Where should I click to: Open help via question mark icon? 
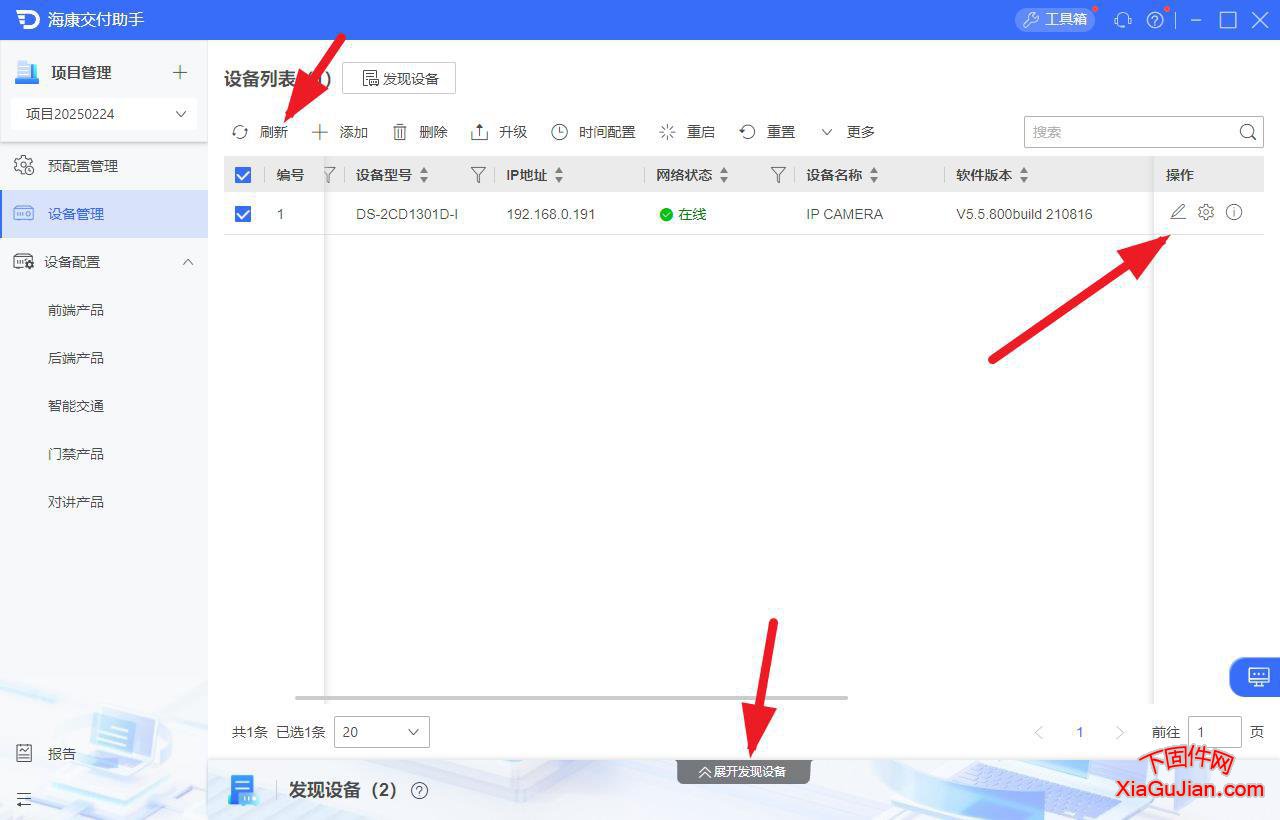tap(1155, 19)
